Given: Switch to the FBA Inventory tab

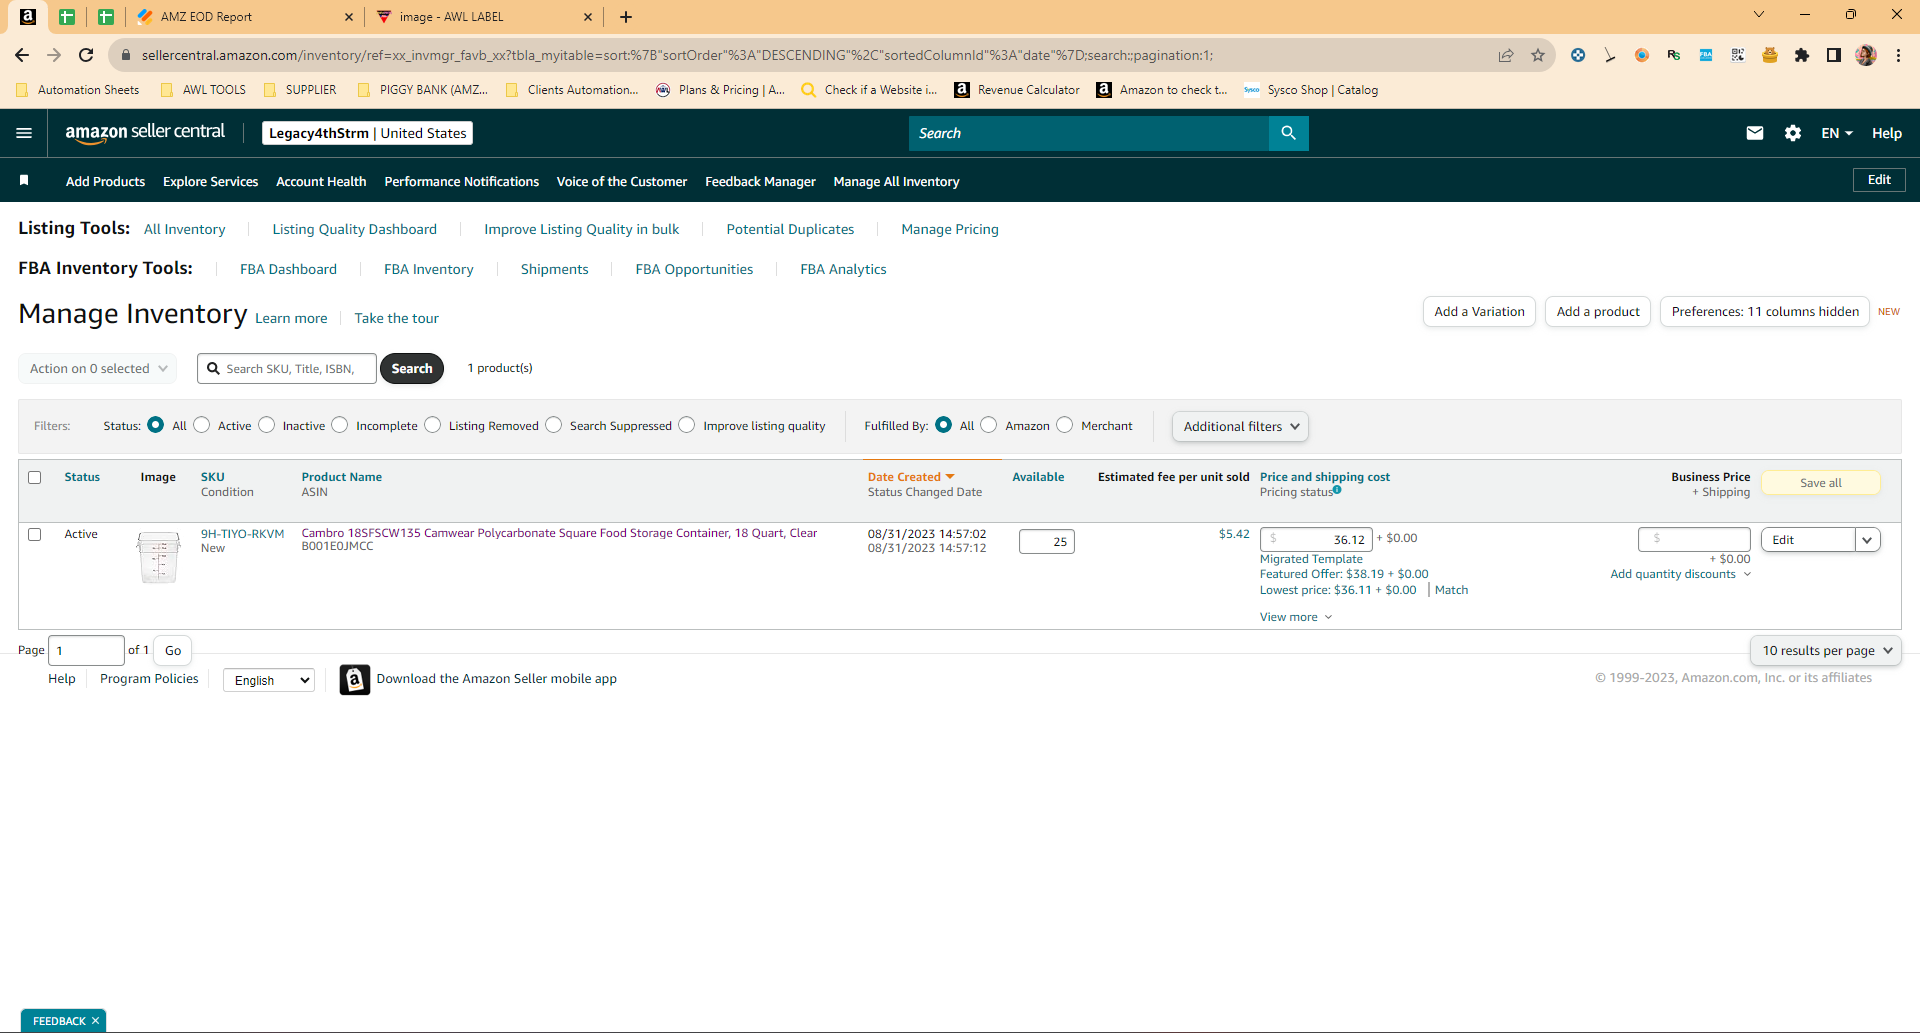Looking at the screenshot, I should click(429, 269).
